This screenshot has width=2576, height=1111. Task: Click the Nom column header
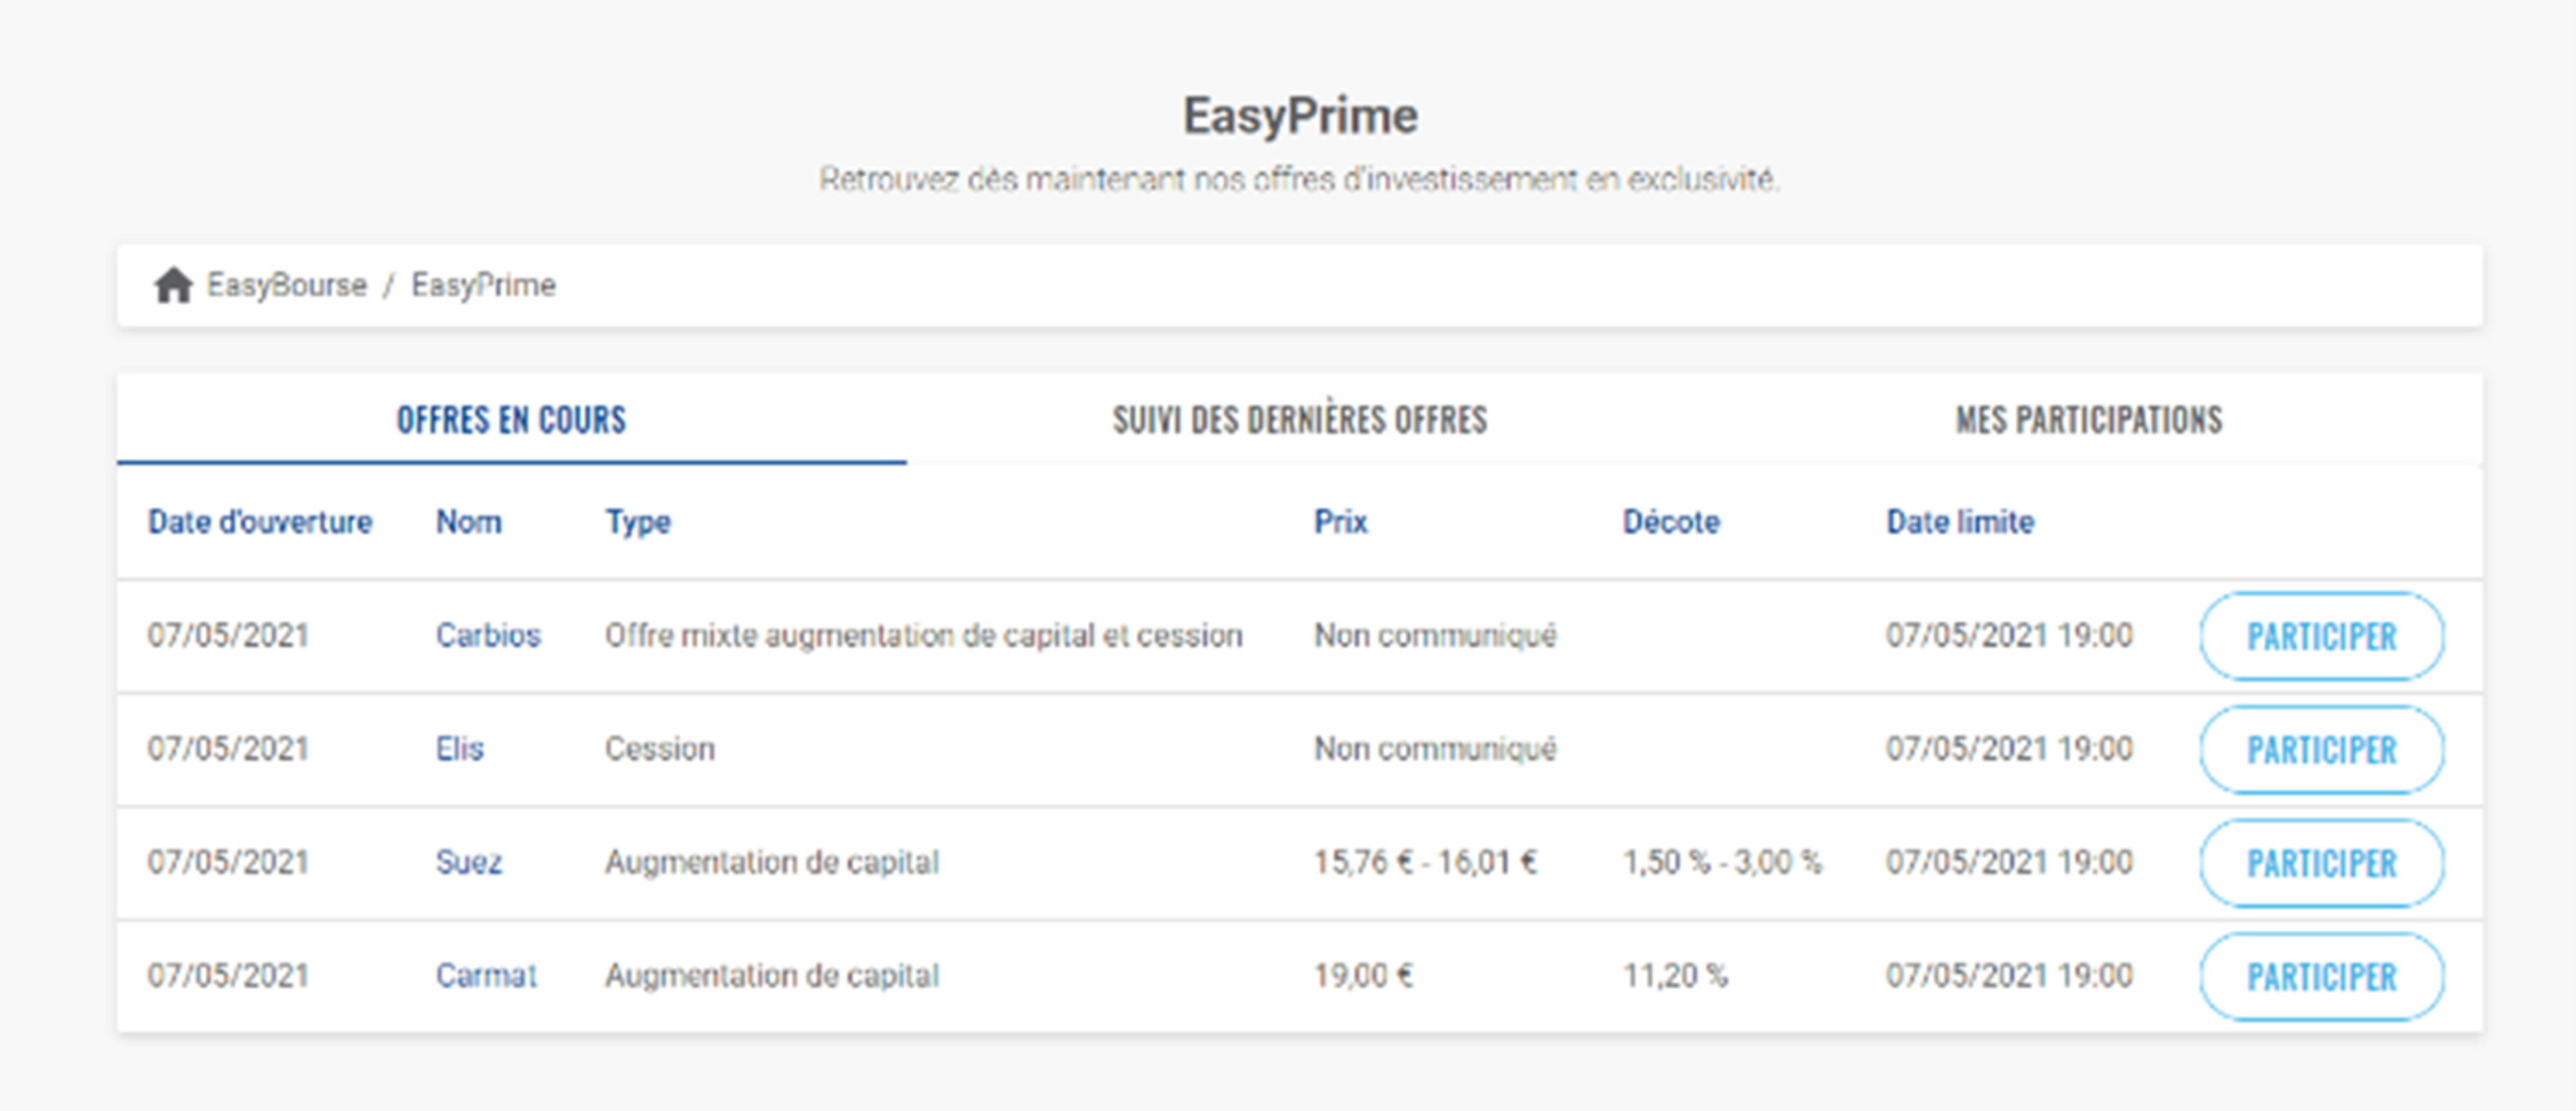click(469, 522)
